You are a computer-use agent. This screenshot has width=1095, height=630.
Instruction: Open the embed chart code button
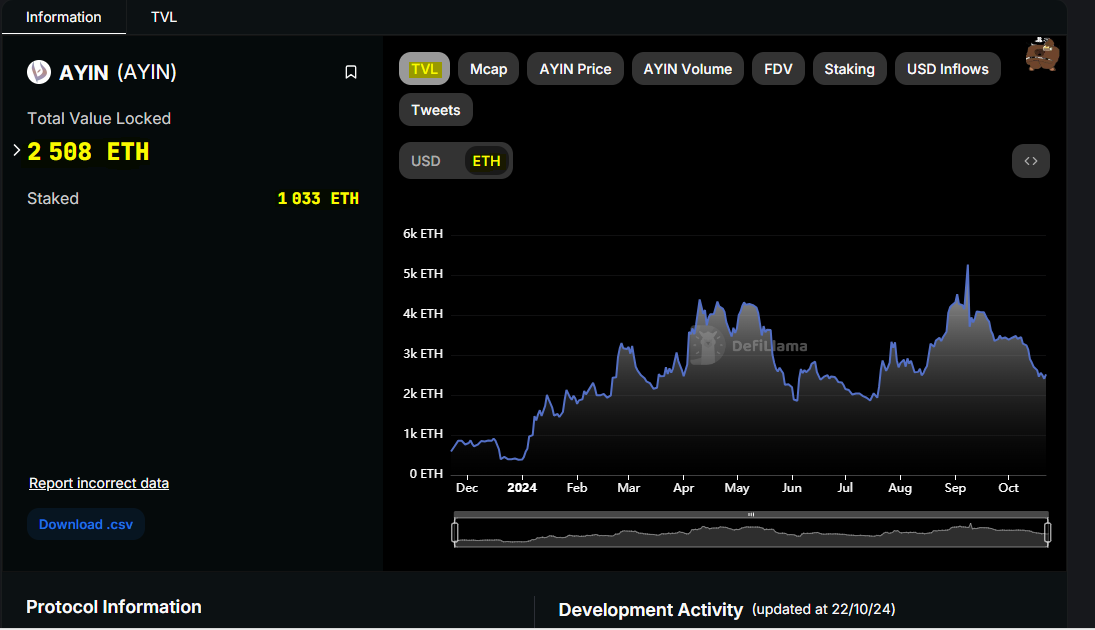1030,161
